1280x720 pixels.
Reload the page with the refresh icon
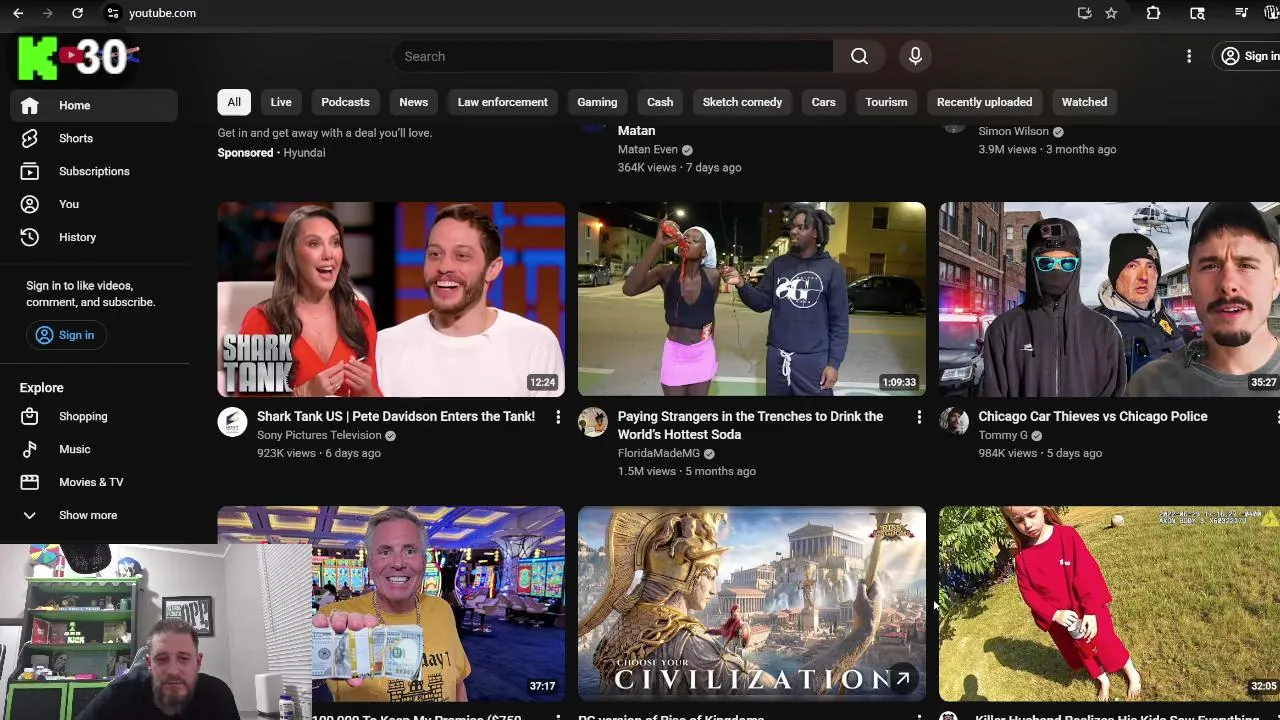[77, 13]
